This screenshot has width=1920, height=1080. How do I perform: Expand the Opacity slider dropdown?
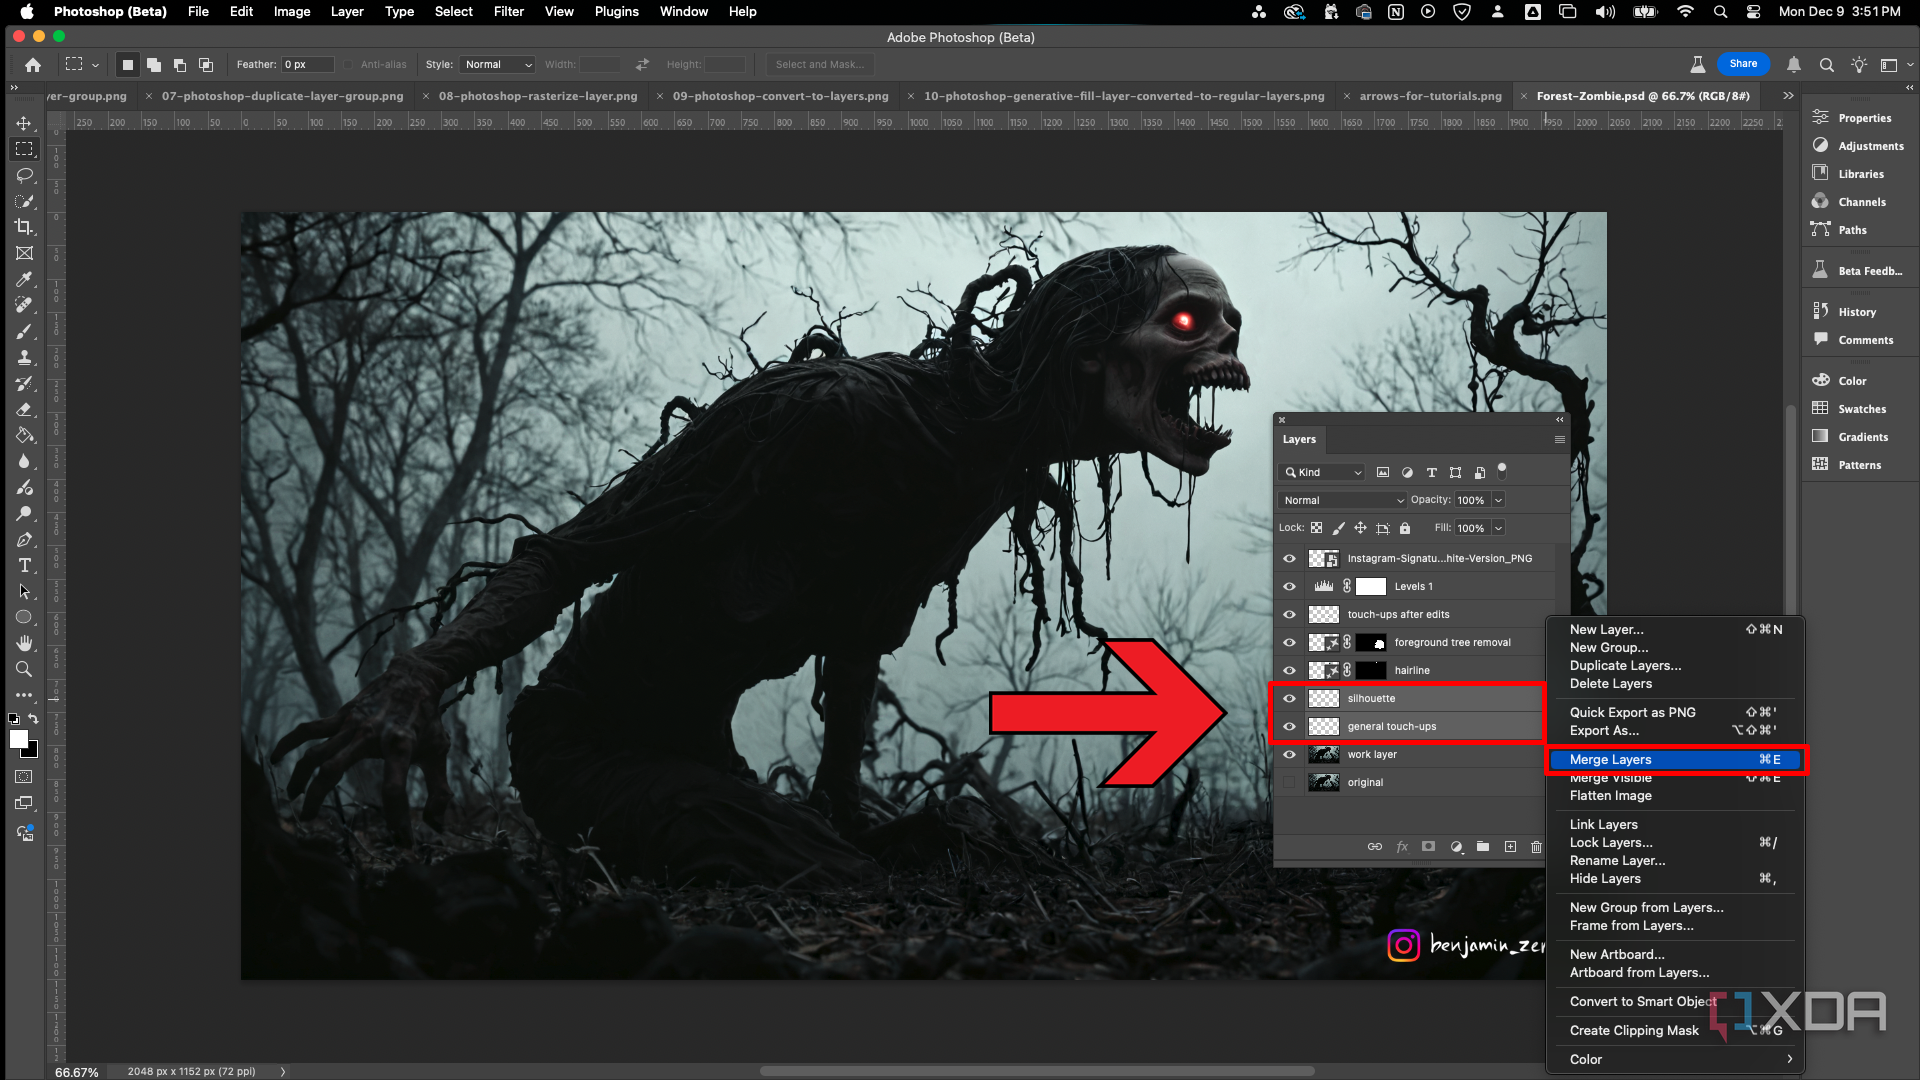[1498, 500]
